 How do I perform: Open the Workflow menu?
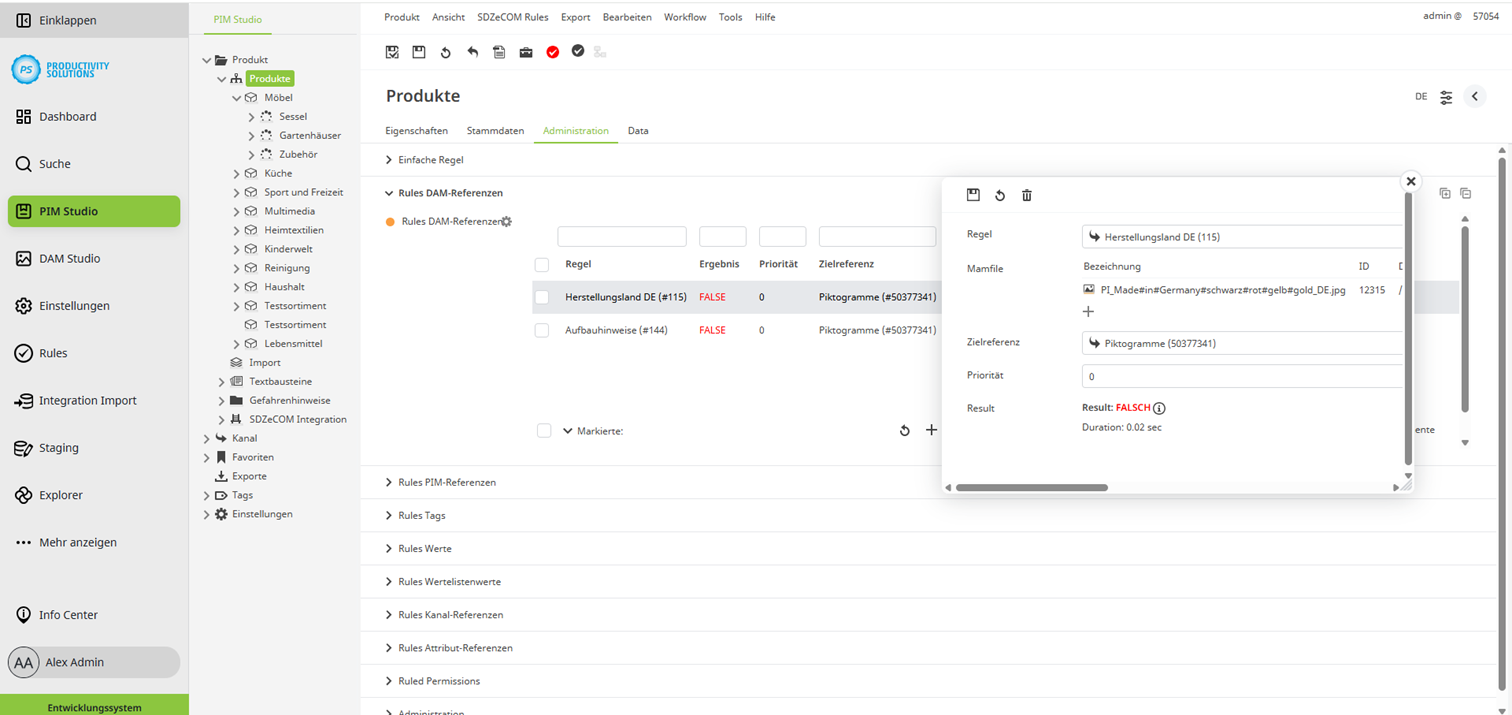tap(684, 17)
